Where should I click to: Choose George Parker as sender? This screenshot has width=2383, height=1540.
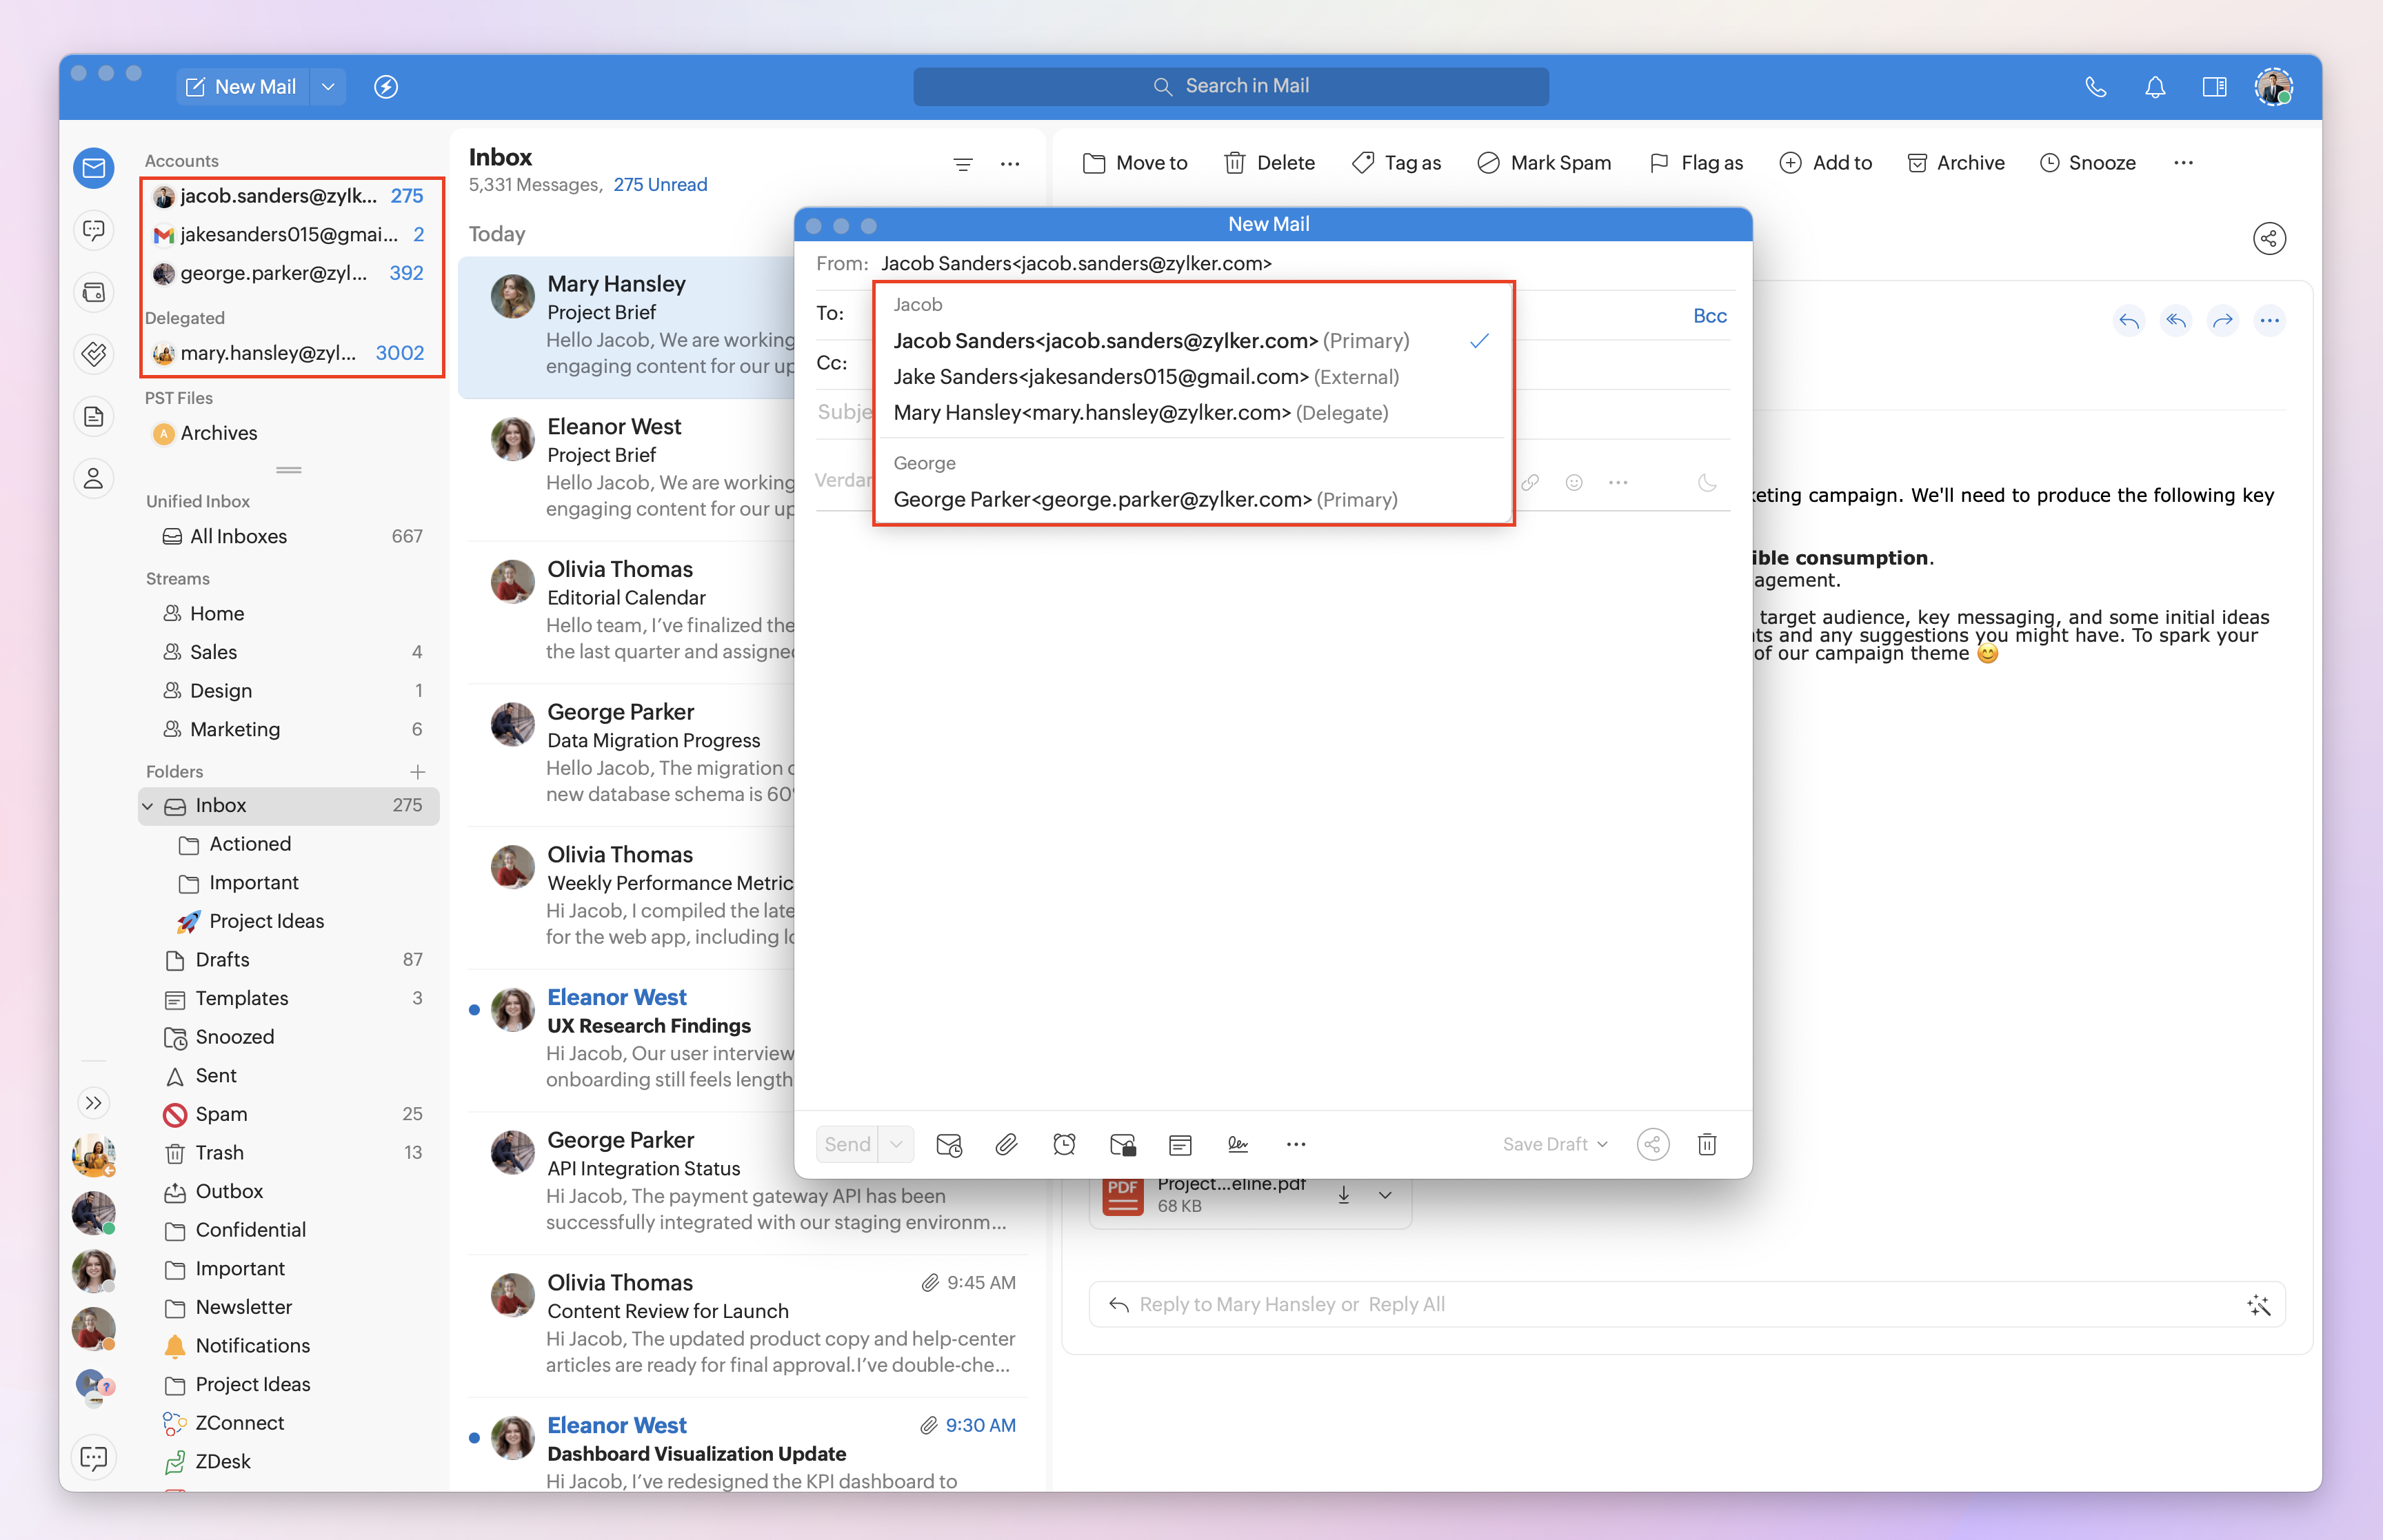(1144, 499)
